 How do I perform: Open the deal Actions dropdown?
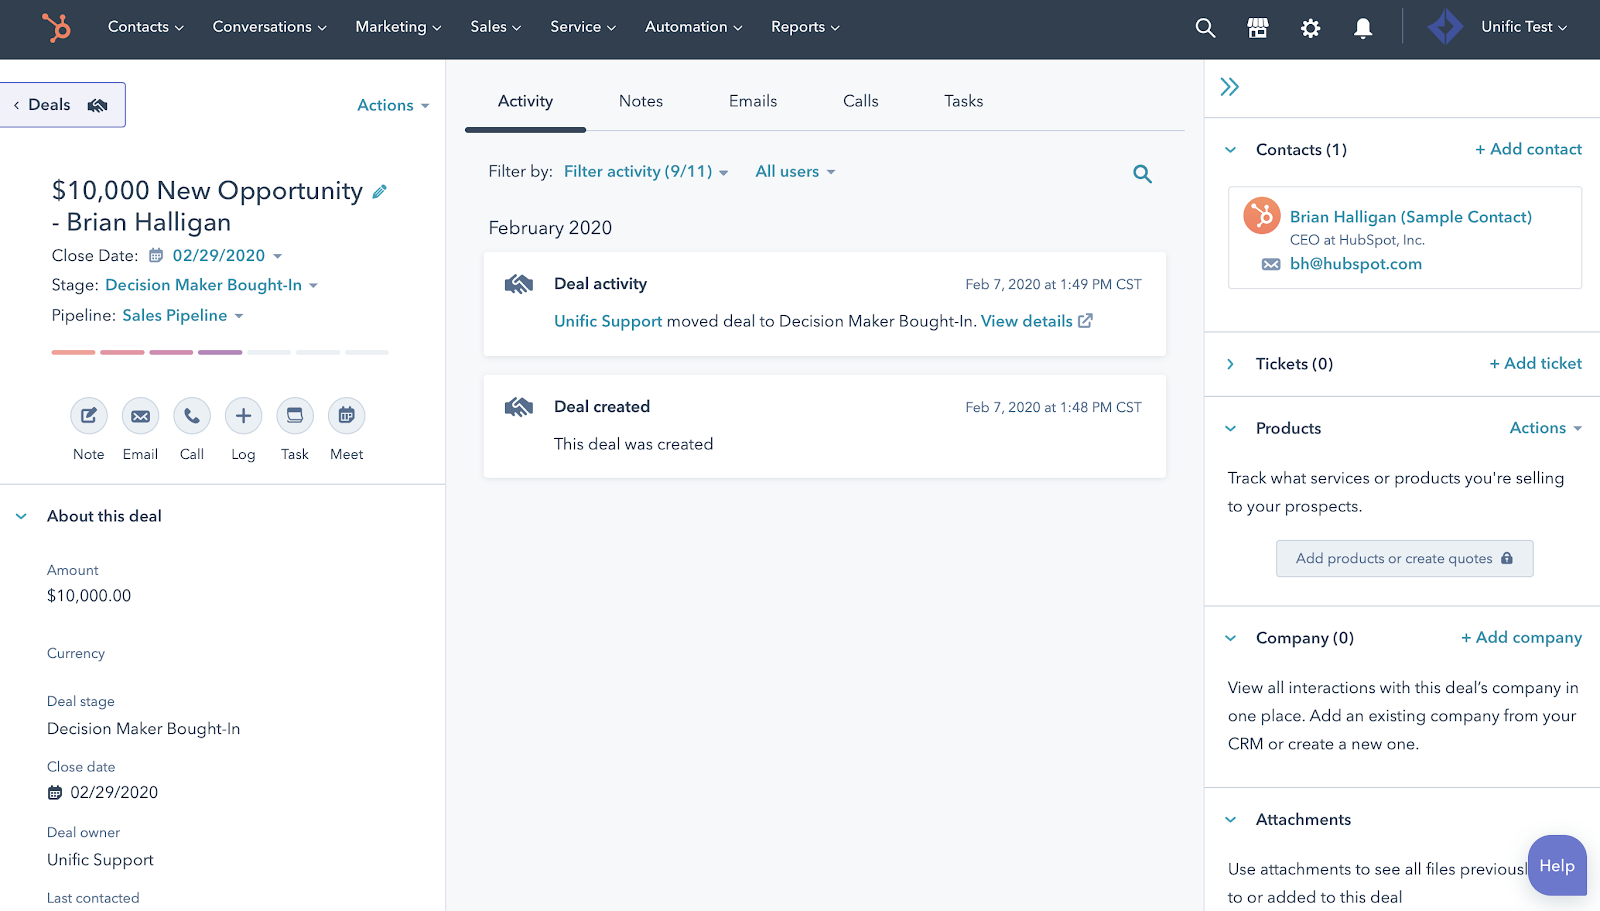tap(393, 105)
